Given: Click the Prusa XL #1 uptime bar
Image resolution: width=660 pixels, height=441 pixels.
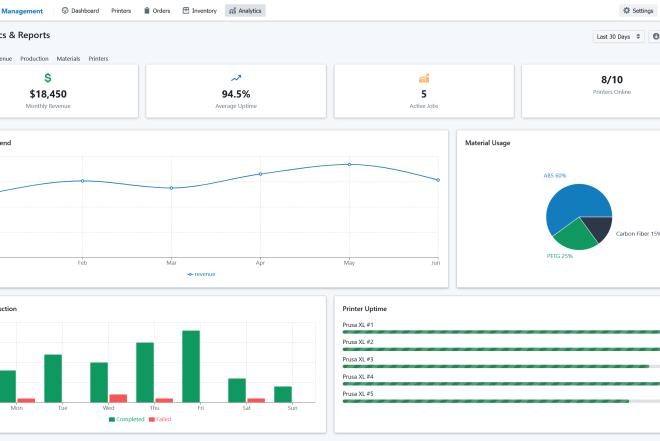Looking at the screenshot, I should pos(500,331).
